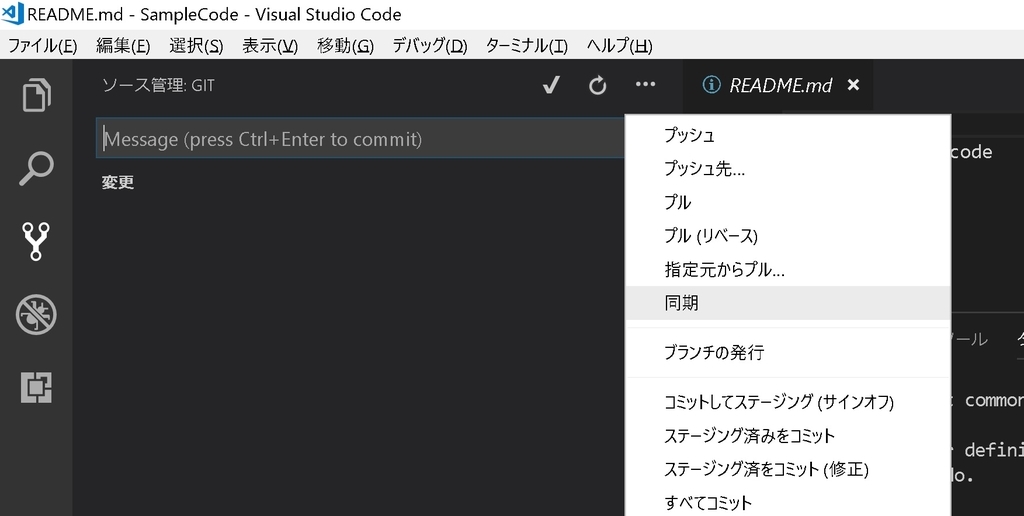
Task: Open the Debug view in activity bar
Action: click(36, 314)
